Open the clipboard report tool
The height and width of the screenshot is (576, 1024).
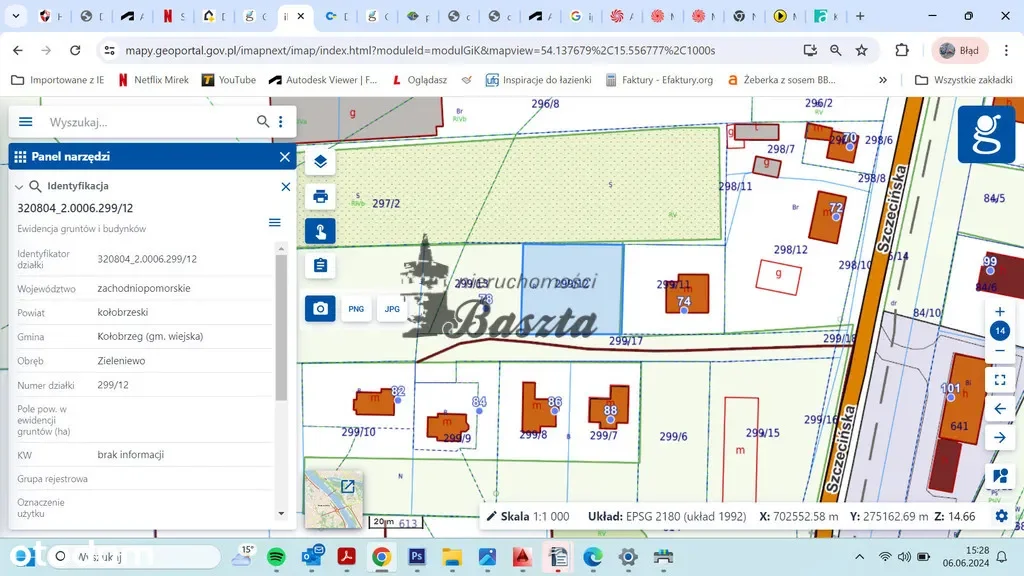pyautogui.click(x=320, y=265)
